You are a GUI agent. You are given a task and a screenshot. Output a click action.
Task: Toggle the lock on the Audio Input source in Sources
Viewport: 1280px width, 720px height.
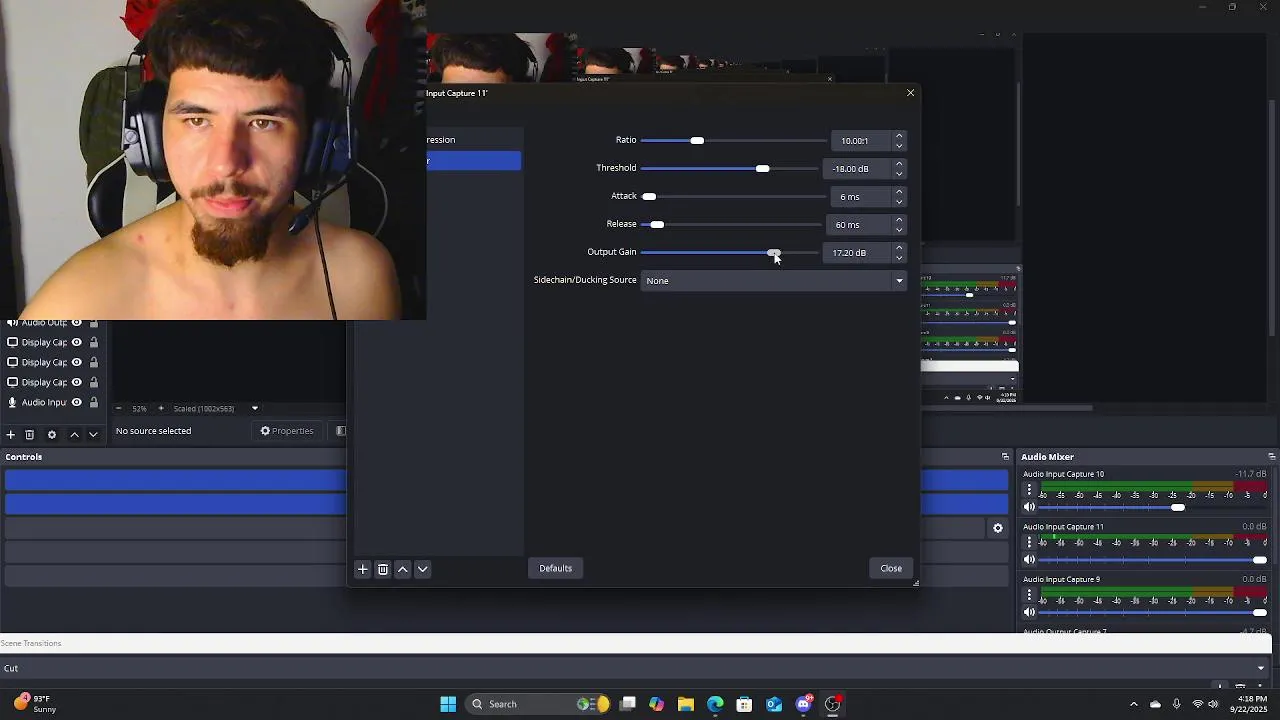pyautogui.click(x=93, y=402)
